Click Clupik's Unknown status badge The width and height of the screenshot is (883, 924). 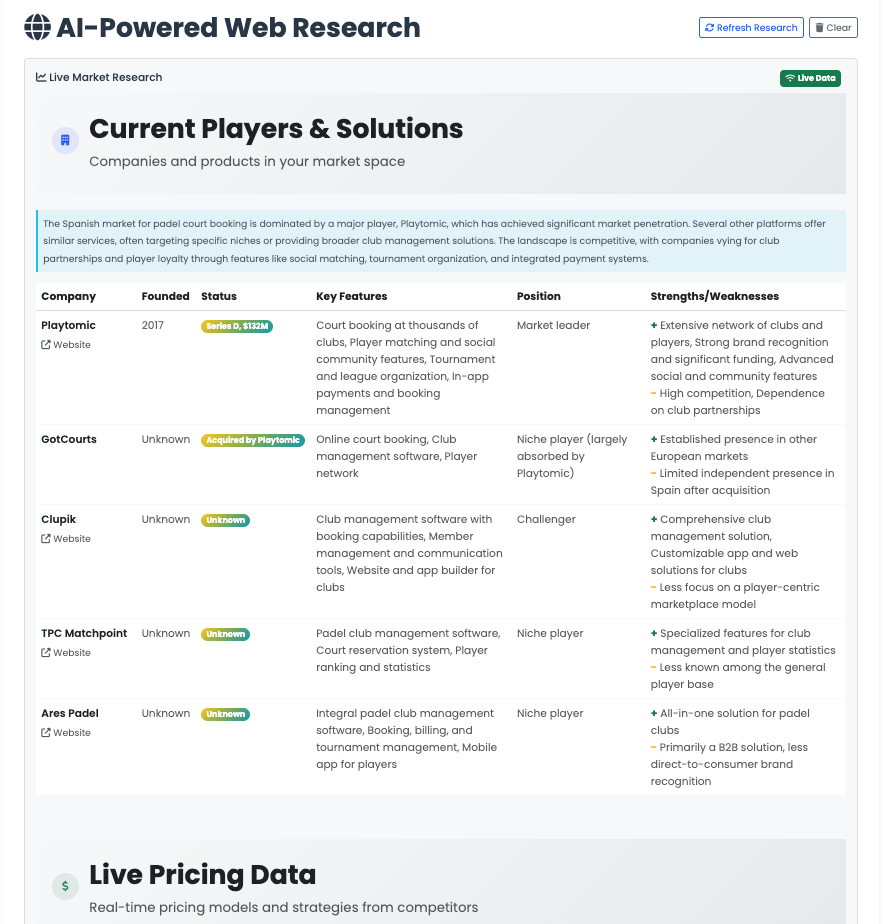click(x=225, y=519)
